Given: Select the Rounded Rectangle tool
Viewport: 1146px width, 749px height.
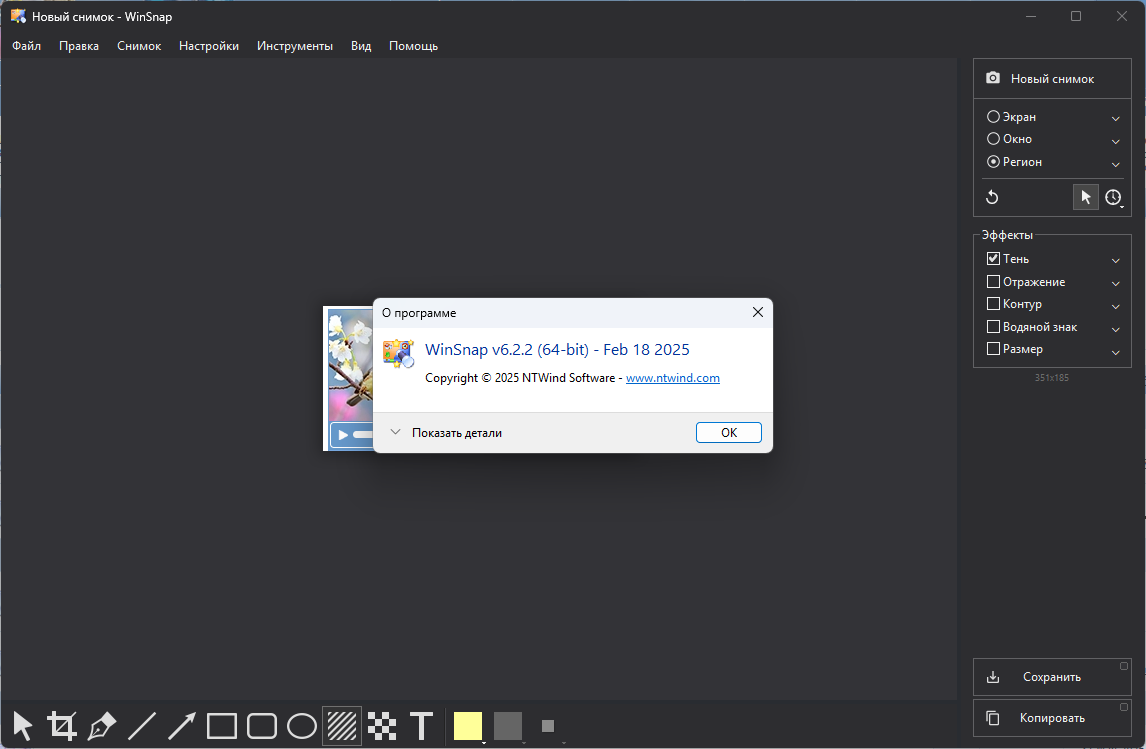Looking at the screenshot, I should tap(261, 725).
